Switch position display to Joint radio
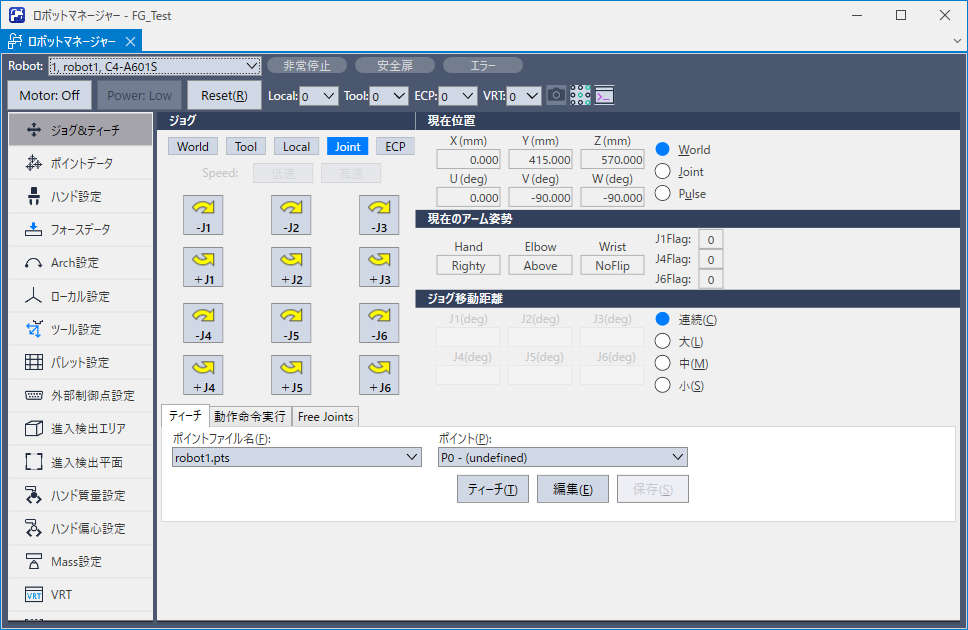Viewport: 968px width, 630px height. coord(661,172)
